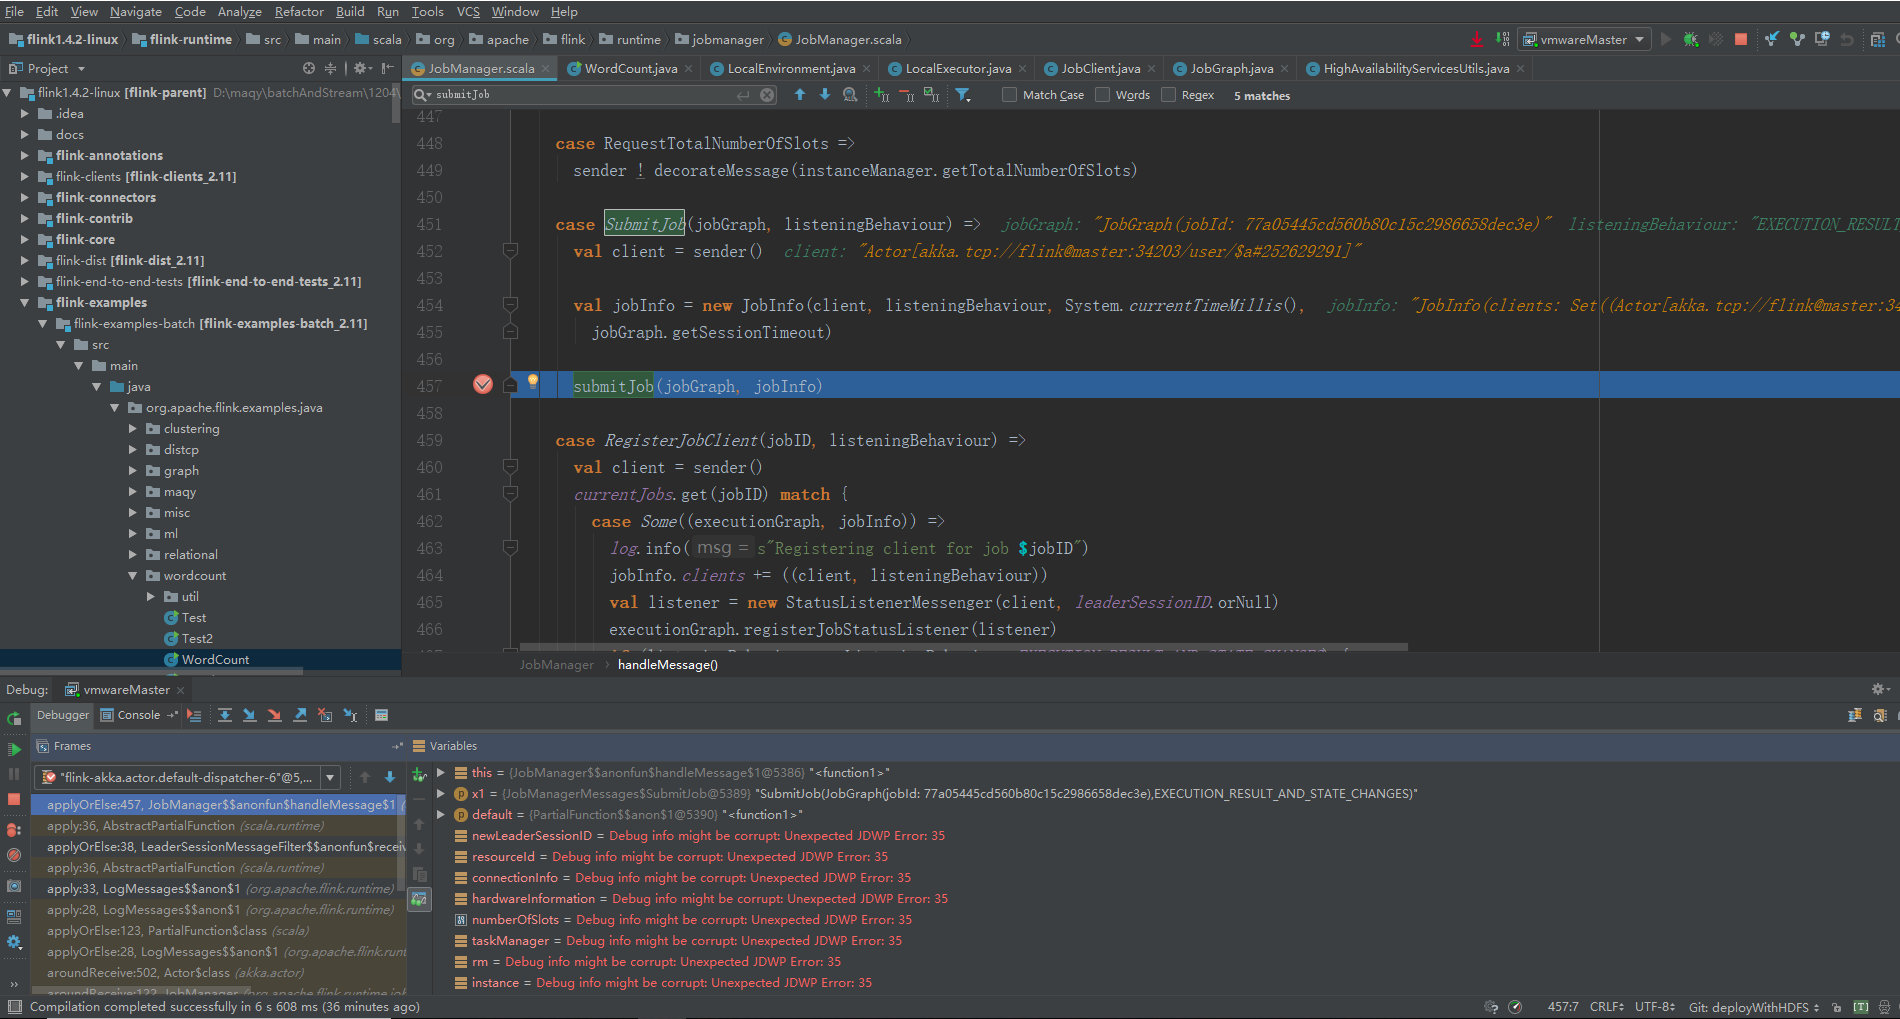The image size is (1900, 1019).
Task: Stop vmwareMaster with the red square in top toolbar
Action: point(1741,39)
